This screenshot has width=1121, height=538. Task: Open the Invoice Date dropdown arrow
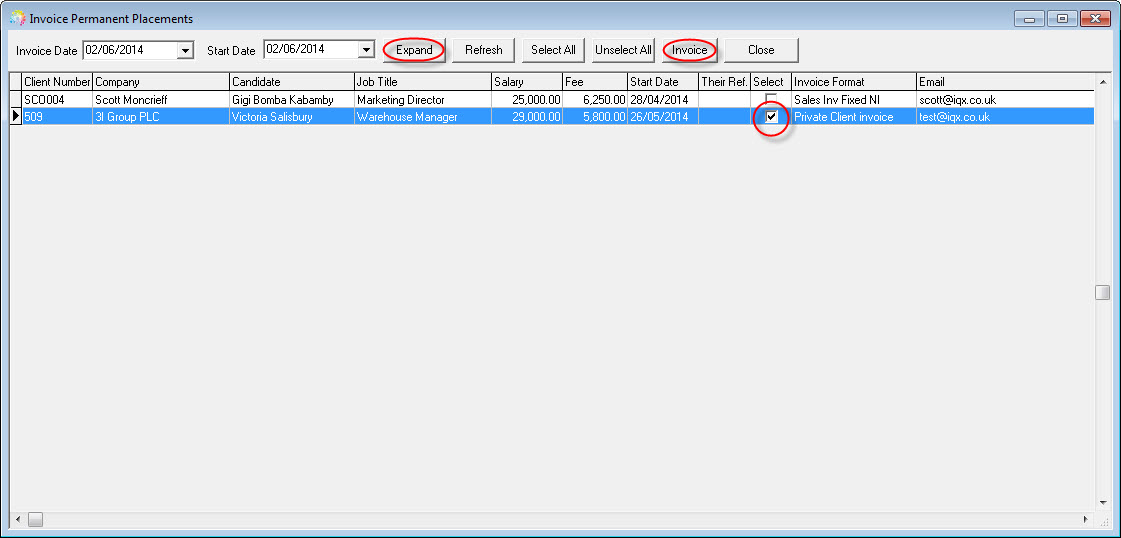[185, 50]
